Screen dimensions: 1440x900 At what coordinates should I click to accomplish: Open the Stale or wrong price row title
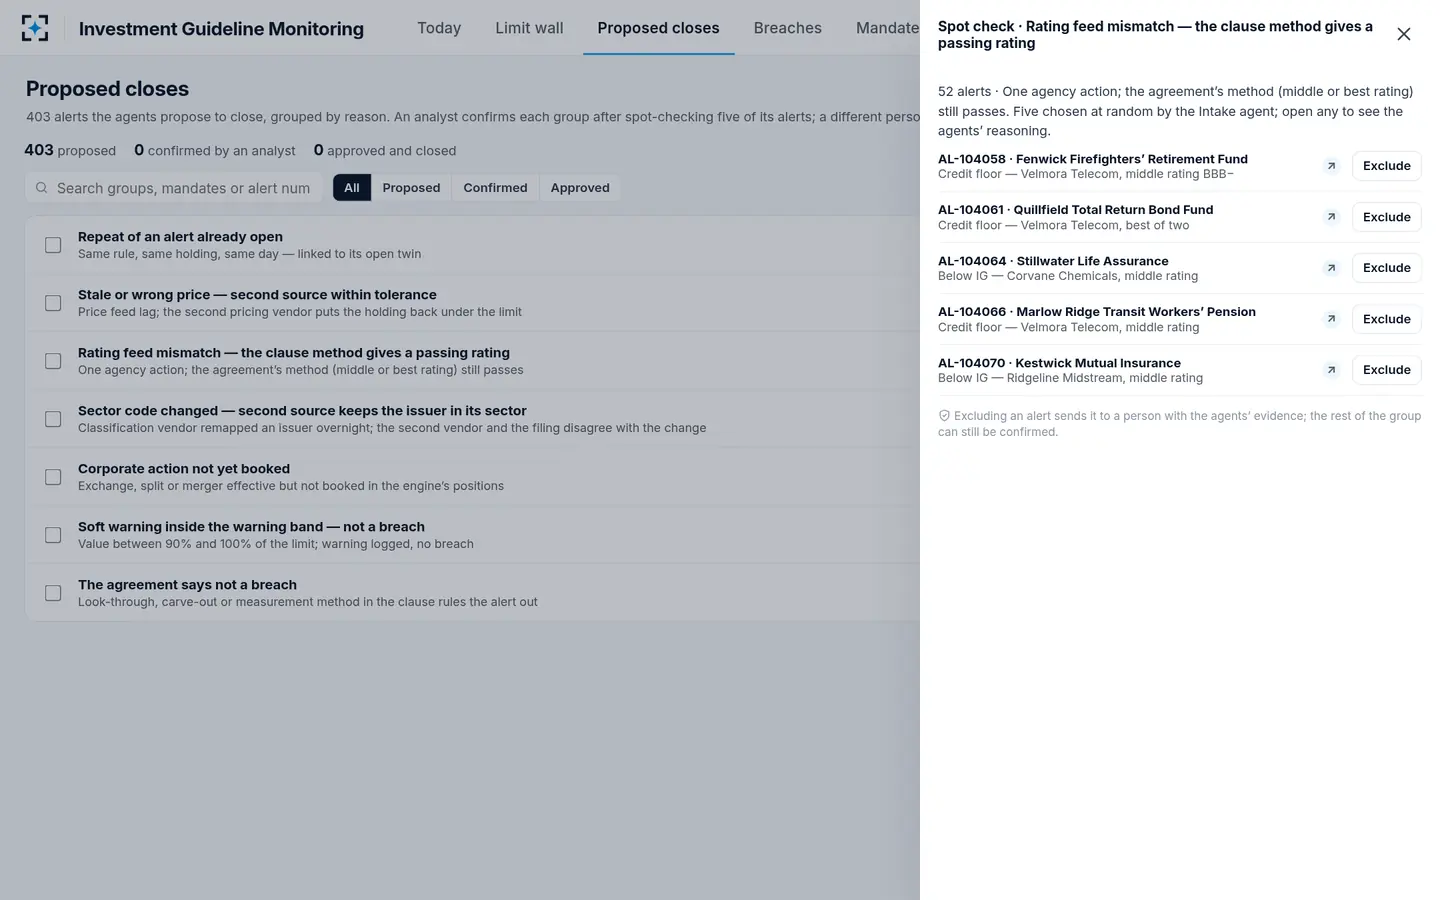(257, 295)
